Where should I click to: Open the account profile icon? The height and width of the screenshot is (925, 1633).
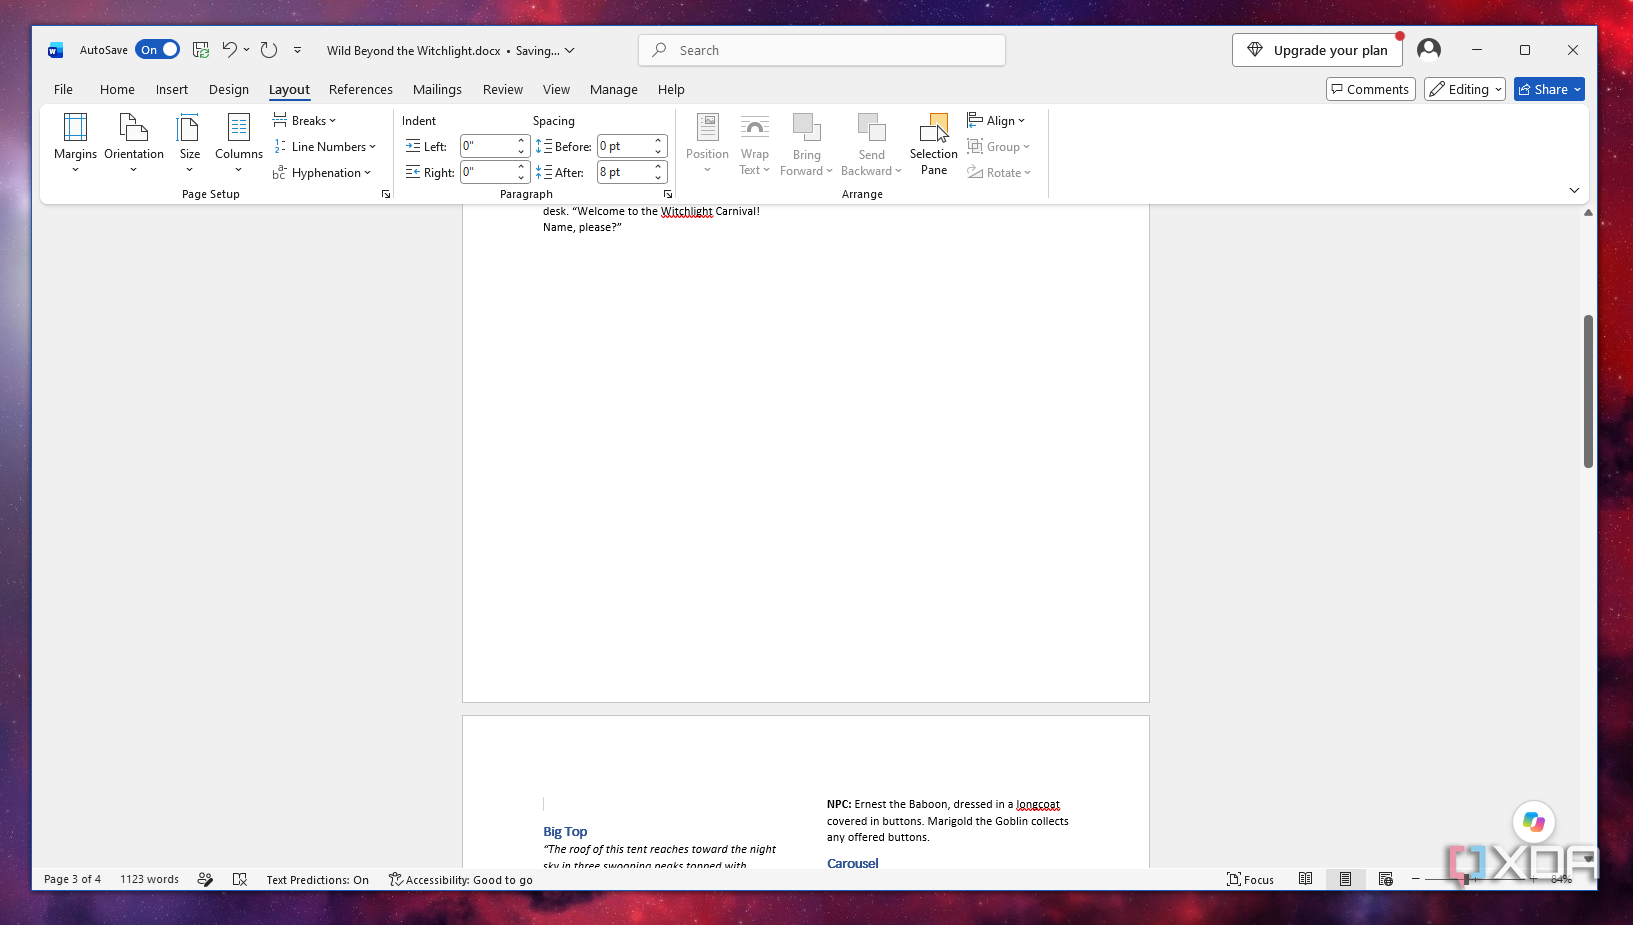(1429, 49)
